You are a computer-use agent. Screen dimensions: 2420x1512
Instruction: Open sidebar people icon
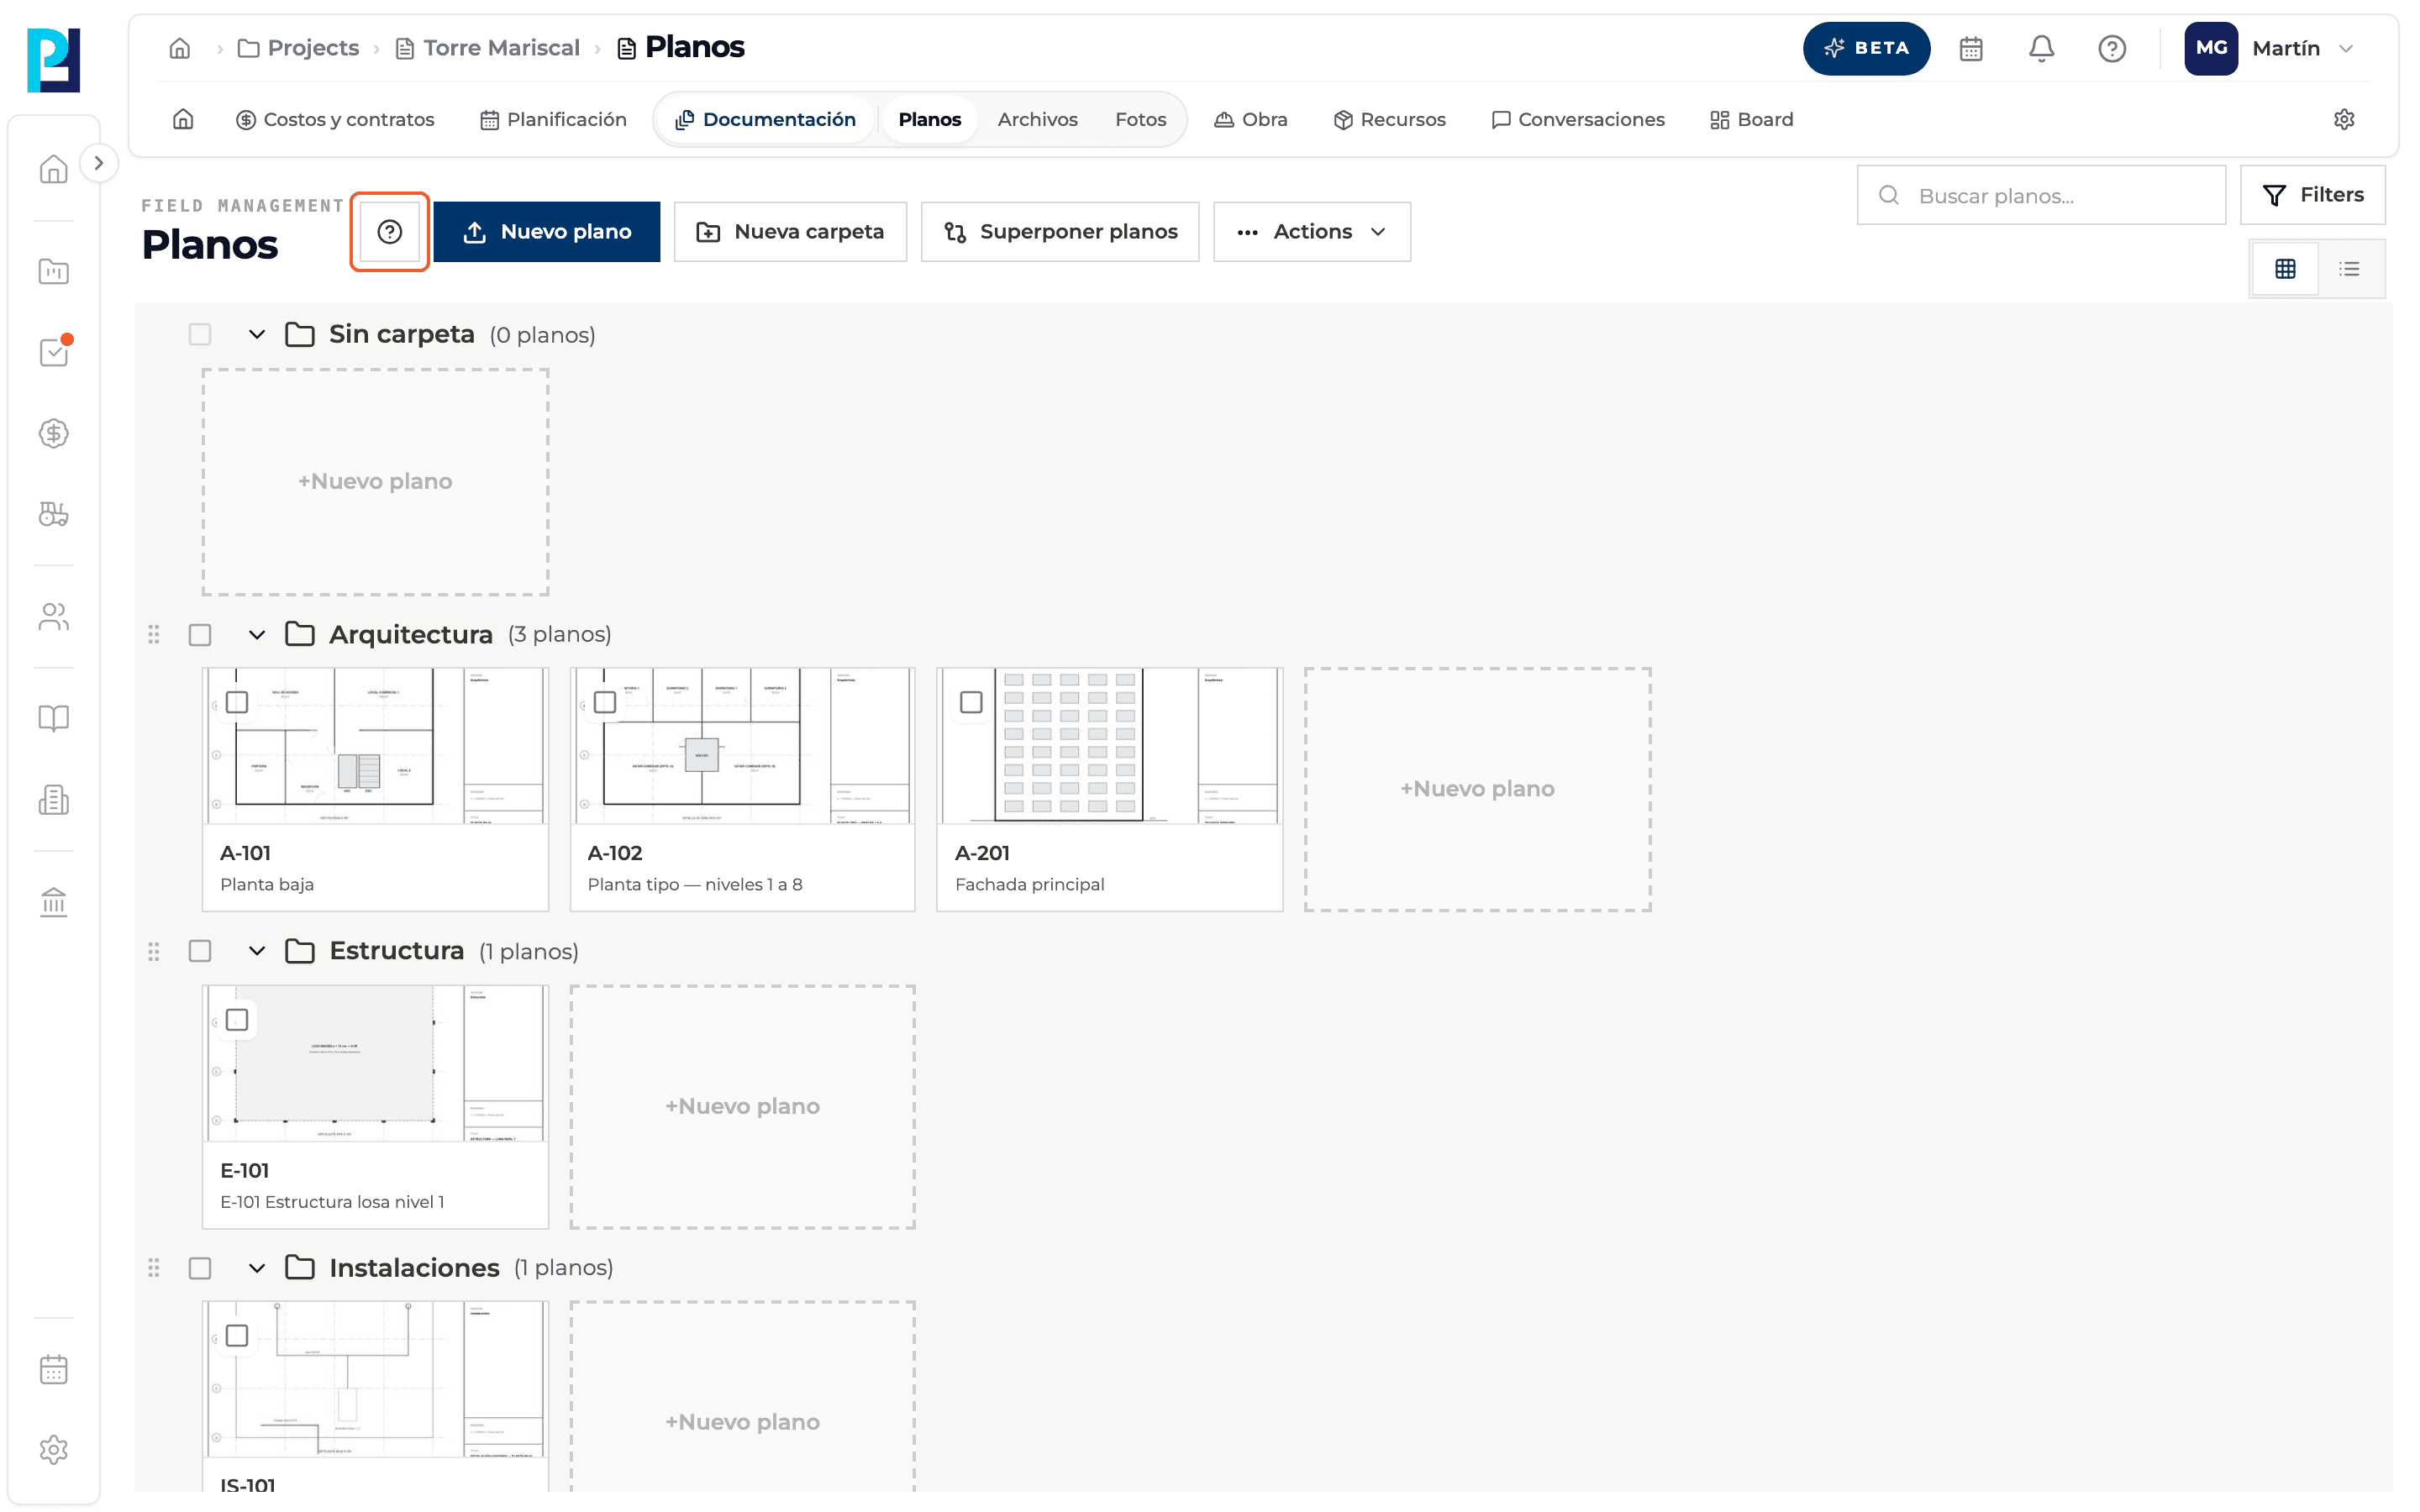pyautogui.click(x=54, y=616)
